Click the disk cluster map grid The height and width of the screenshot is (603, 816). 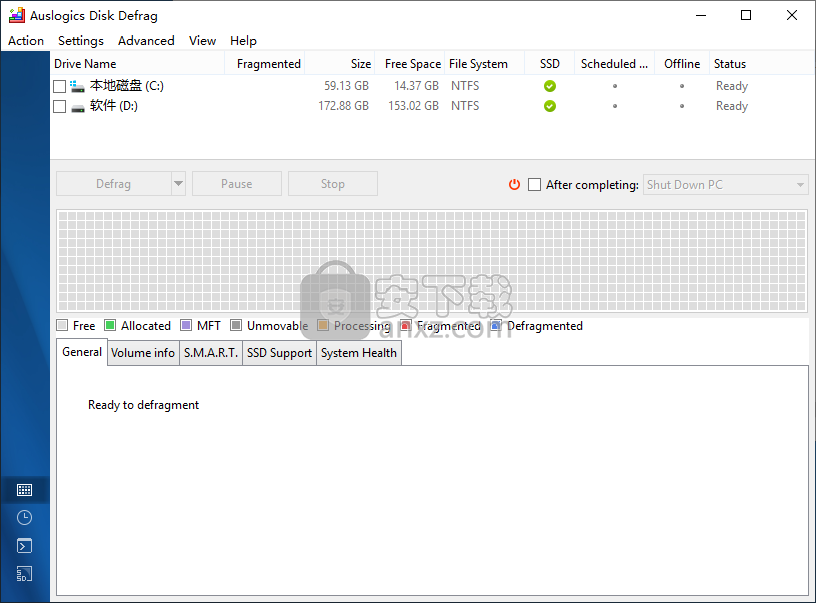(432, 261)
